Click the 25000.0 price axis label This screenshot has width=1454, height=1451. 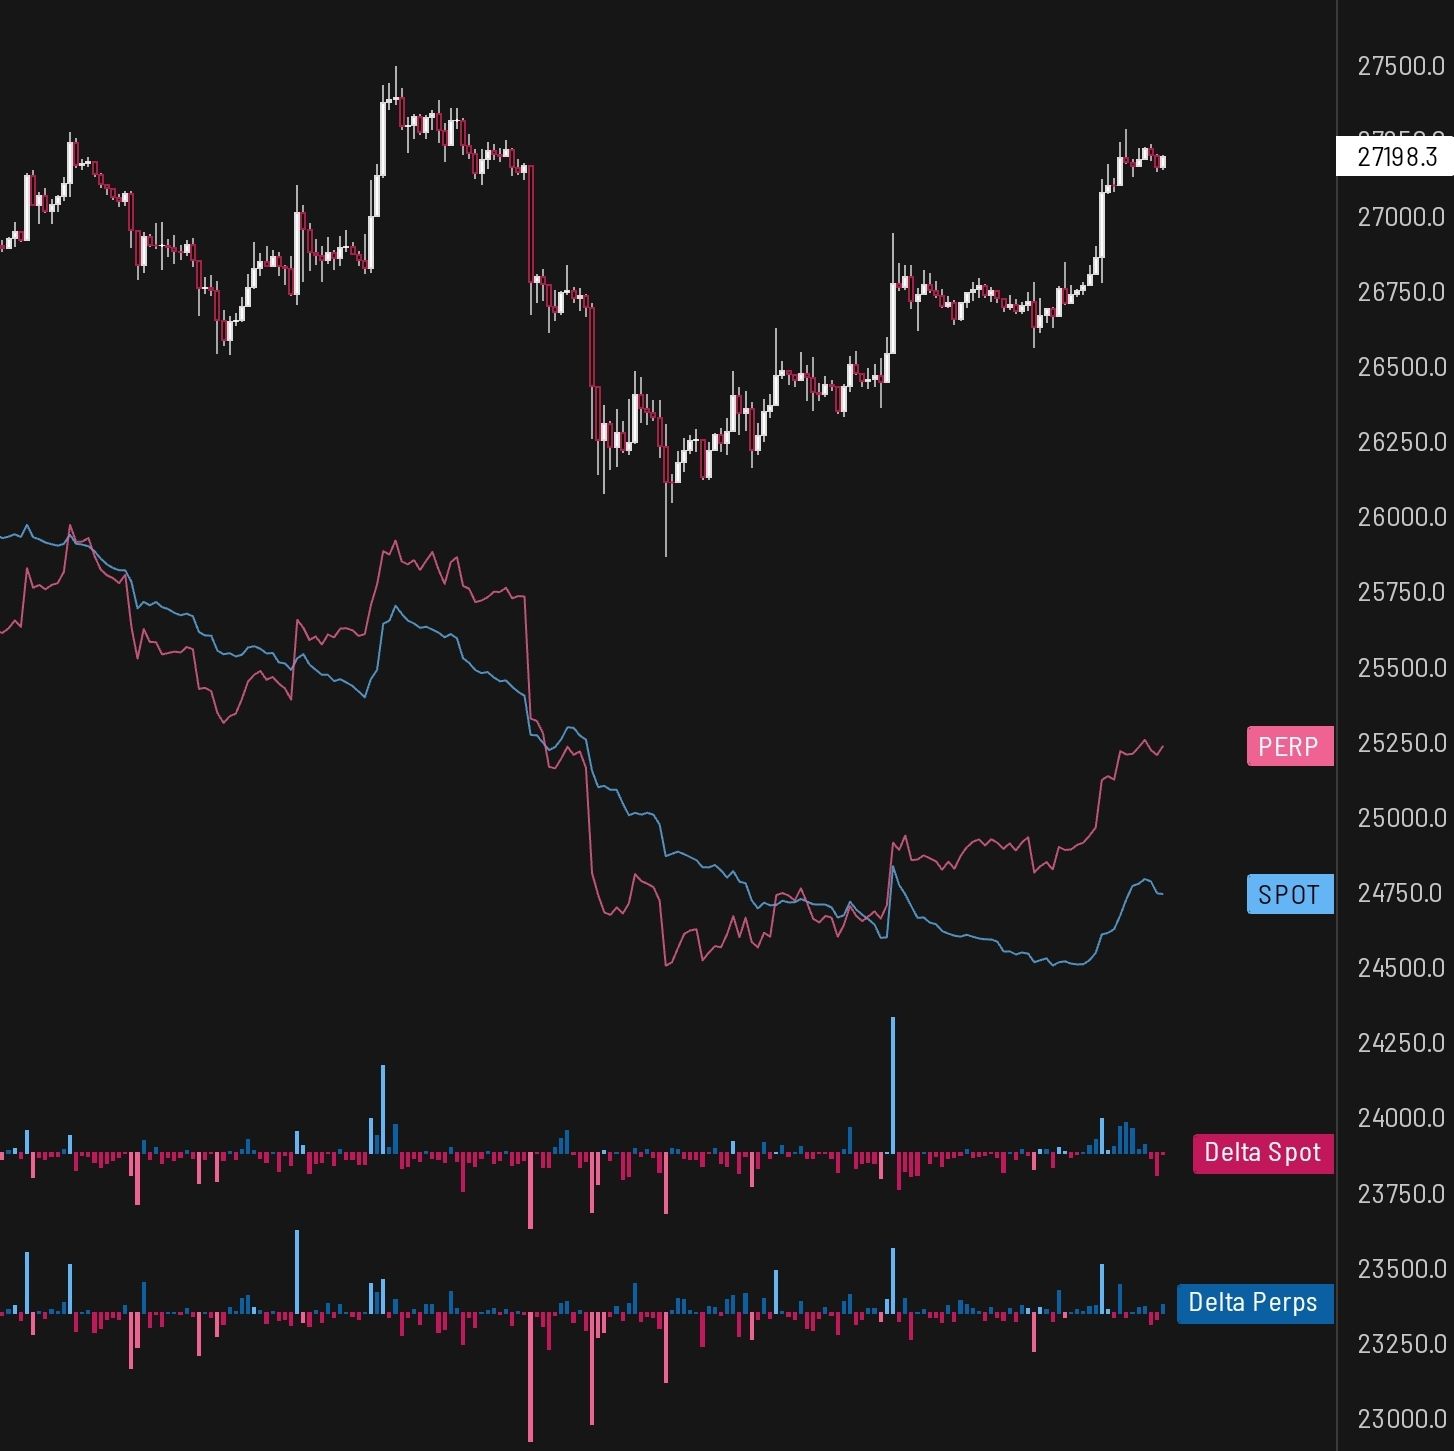pyautogui.click(x=1400, y=818)
